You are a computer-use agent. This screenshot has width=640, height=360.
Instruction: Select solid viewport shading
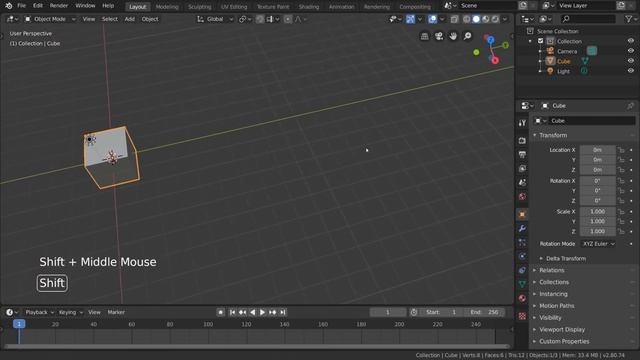pos(476,19)
